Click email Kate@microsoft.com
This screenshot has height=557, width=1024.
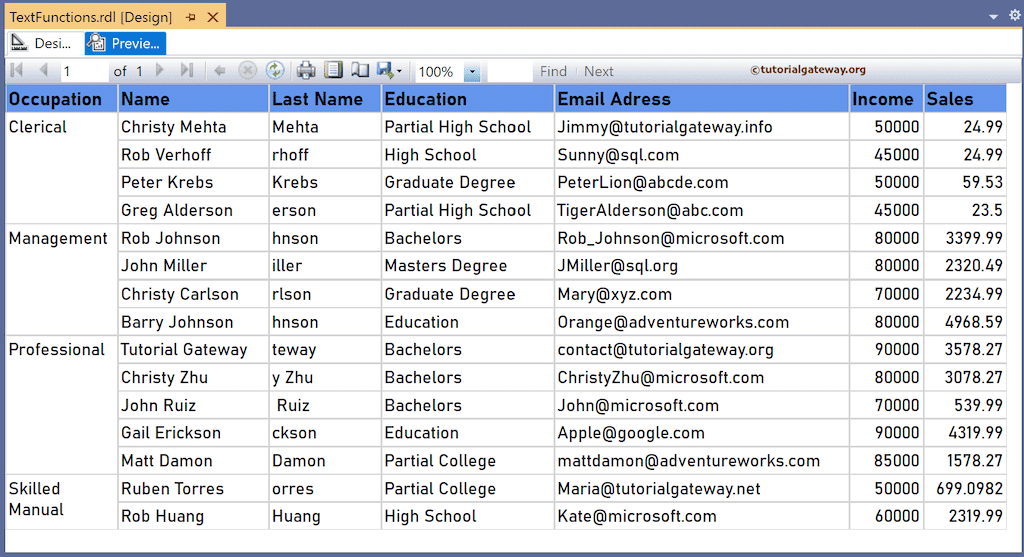pos(637,516)
